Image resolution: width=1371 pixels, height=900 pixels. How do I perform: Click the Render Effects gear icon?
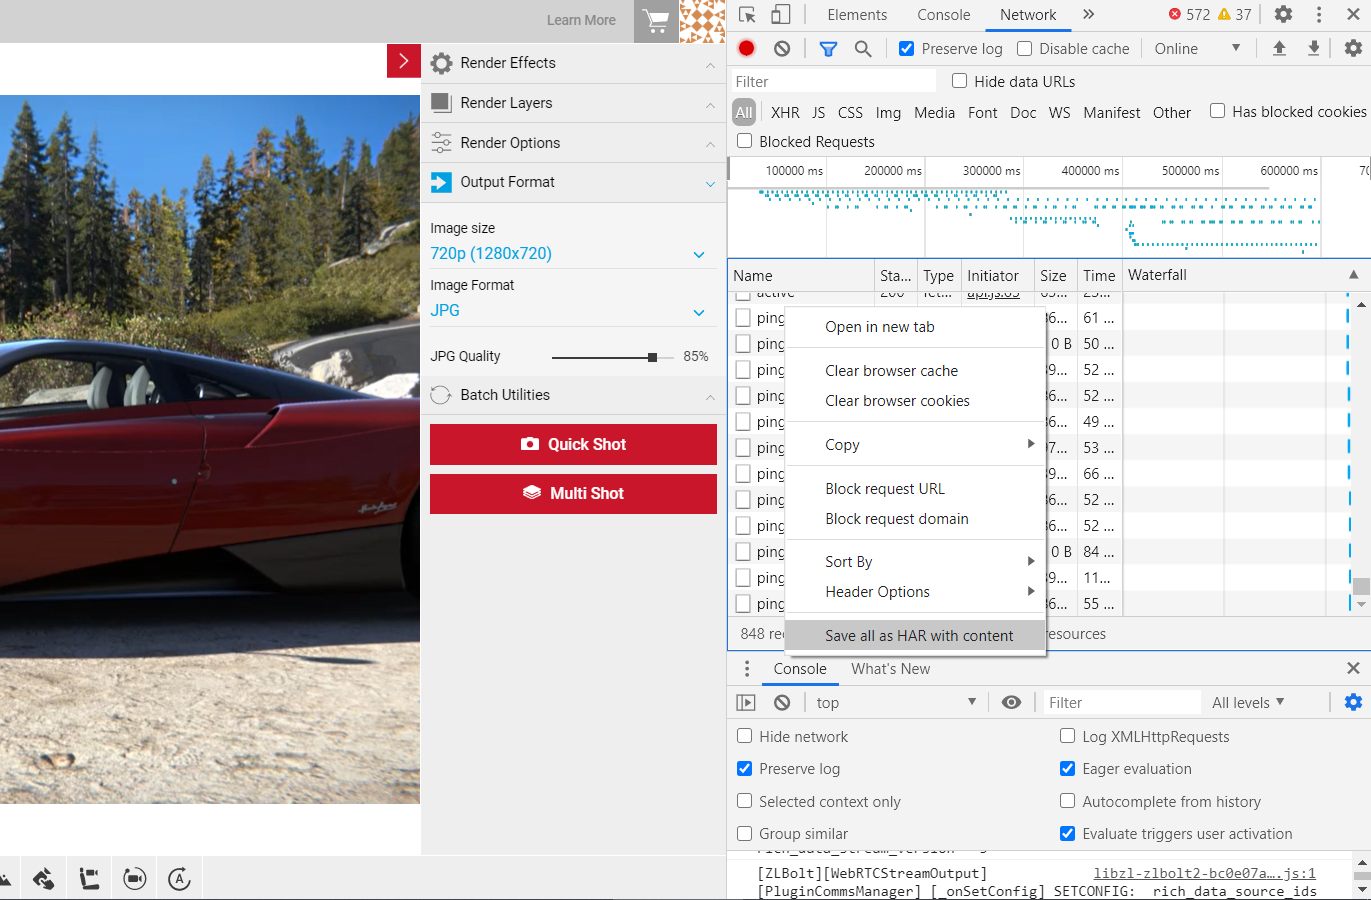[441, 63]
